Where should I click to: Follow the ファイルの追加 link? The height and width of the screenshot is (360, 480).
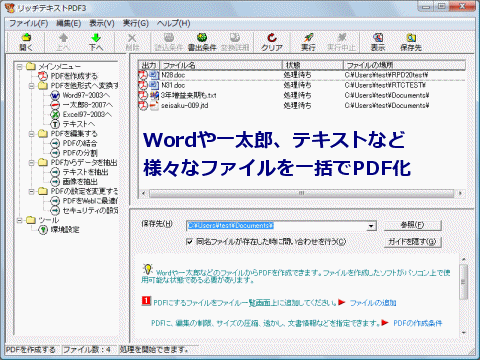373,303
